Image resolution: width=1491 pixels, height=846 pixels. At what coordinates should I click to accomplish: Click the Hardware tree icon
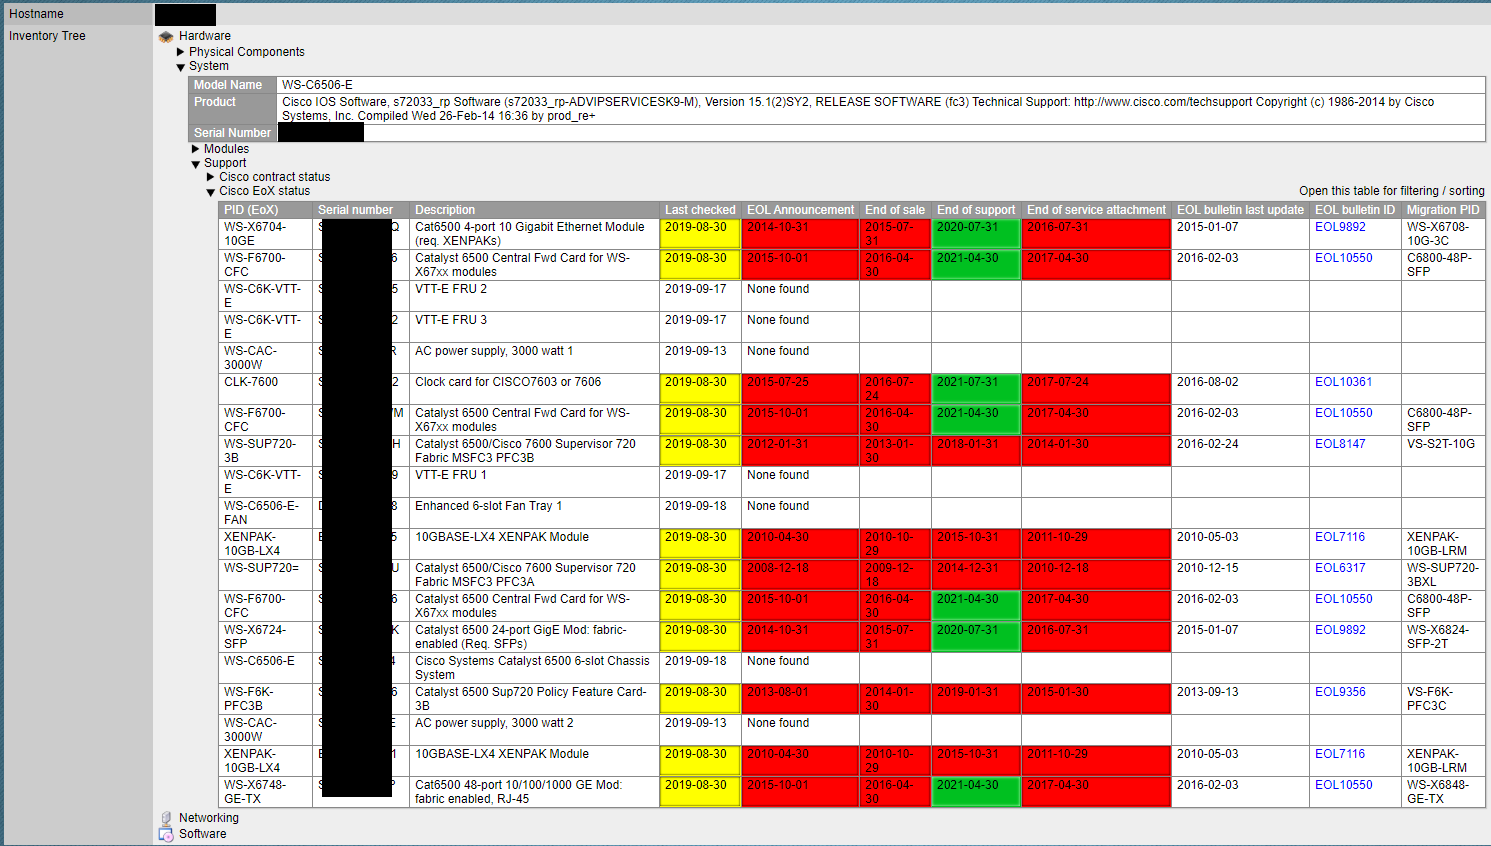(166, 36)
